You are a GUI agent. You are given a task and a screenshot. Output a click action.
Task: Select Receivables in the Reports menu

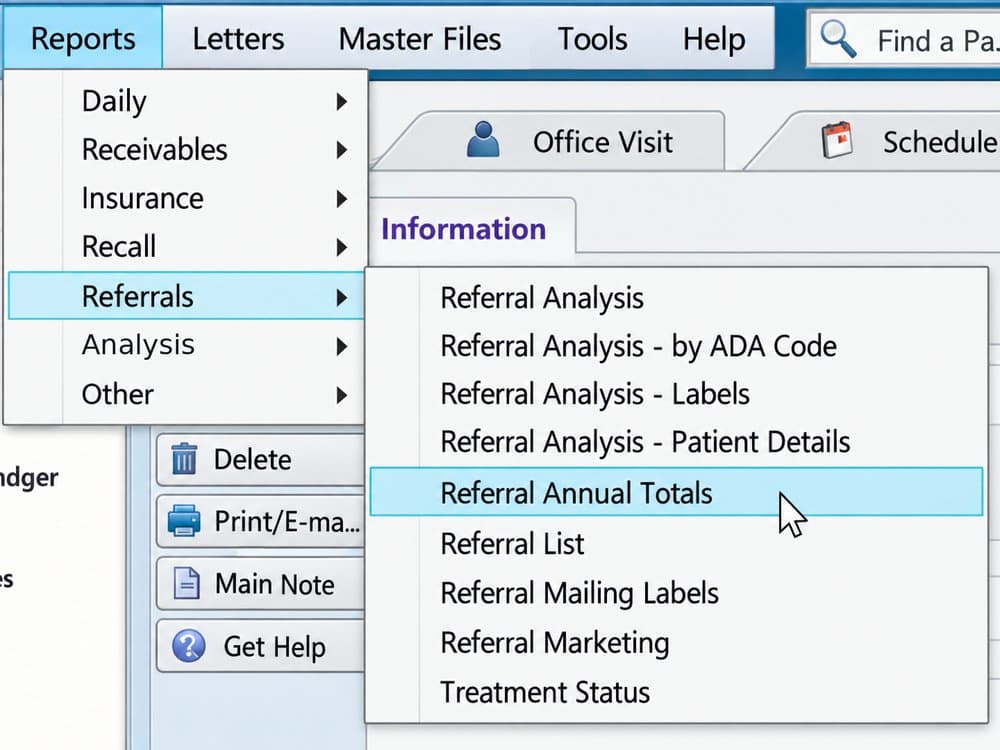click(186, 150)
